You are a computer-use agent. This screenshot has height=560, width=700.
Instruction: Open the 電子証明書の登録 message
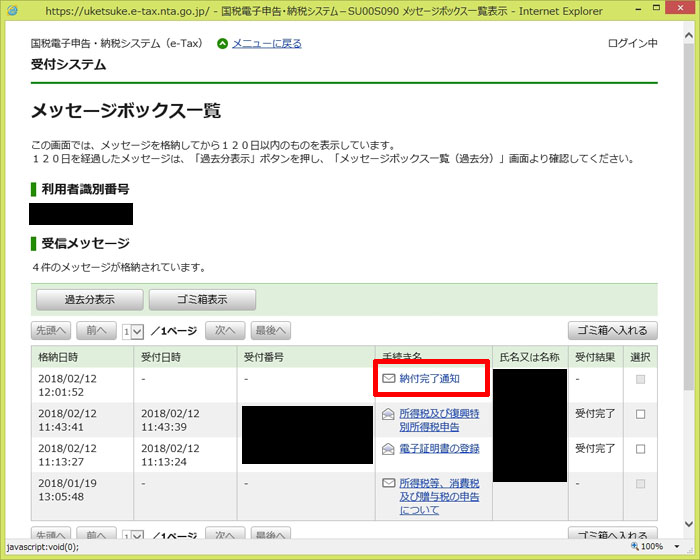[439, 449]
